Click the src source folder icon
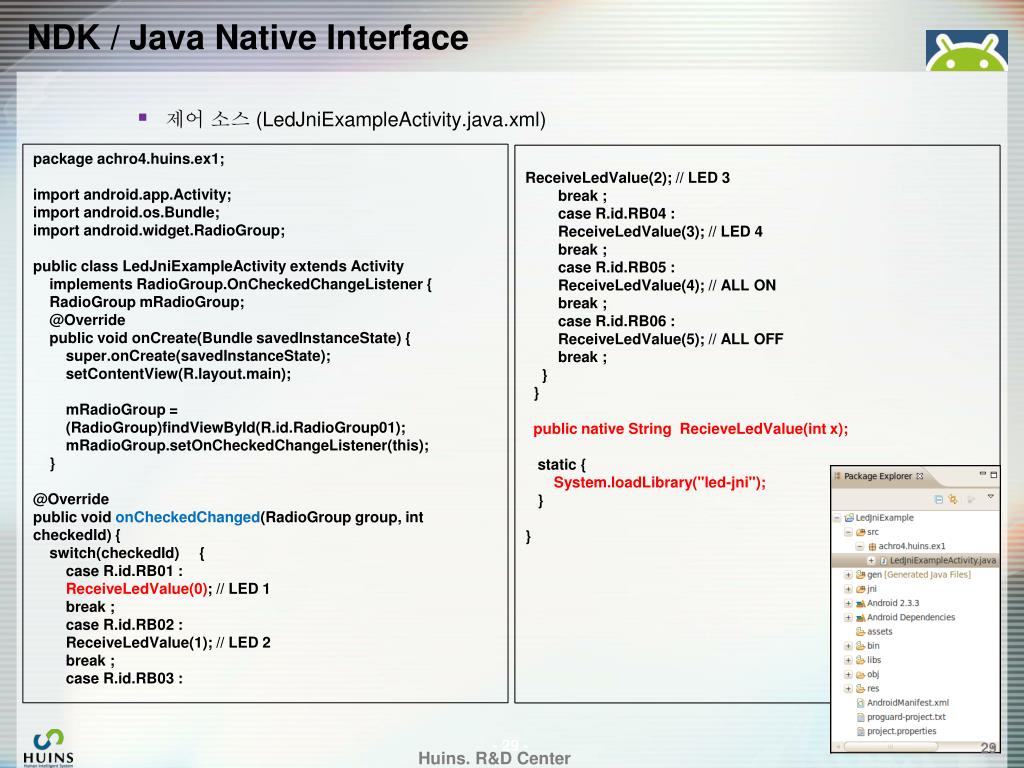The image size is (1024, 768). point(861,532)
